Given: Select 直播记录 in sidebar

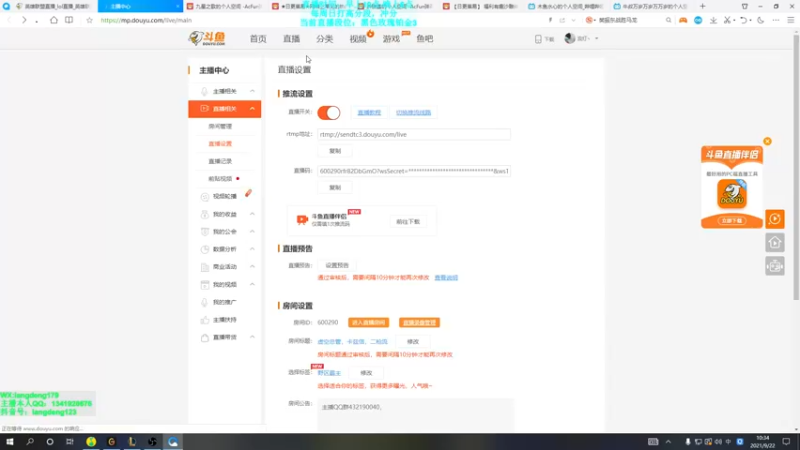Looking at the screenshot, I should [x=220, y=161].
